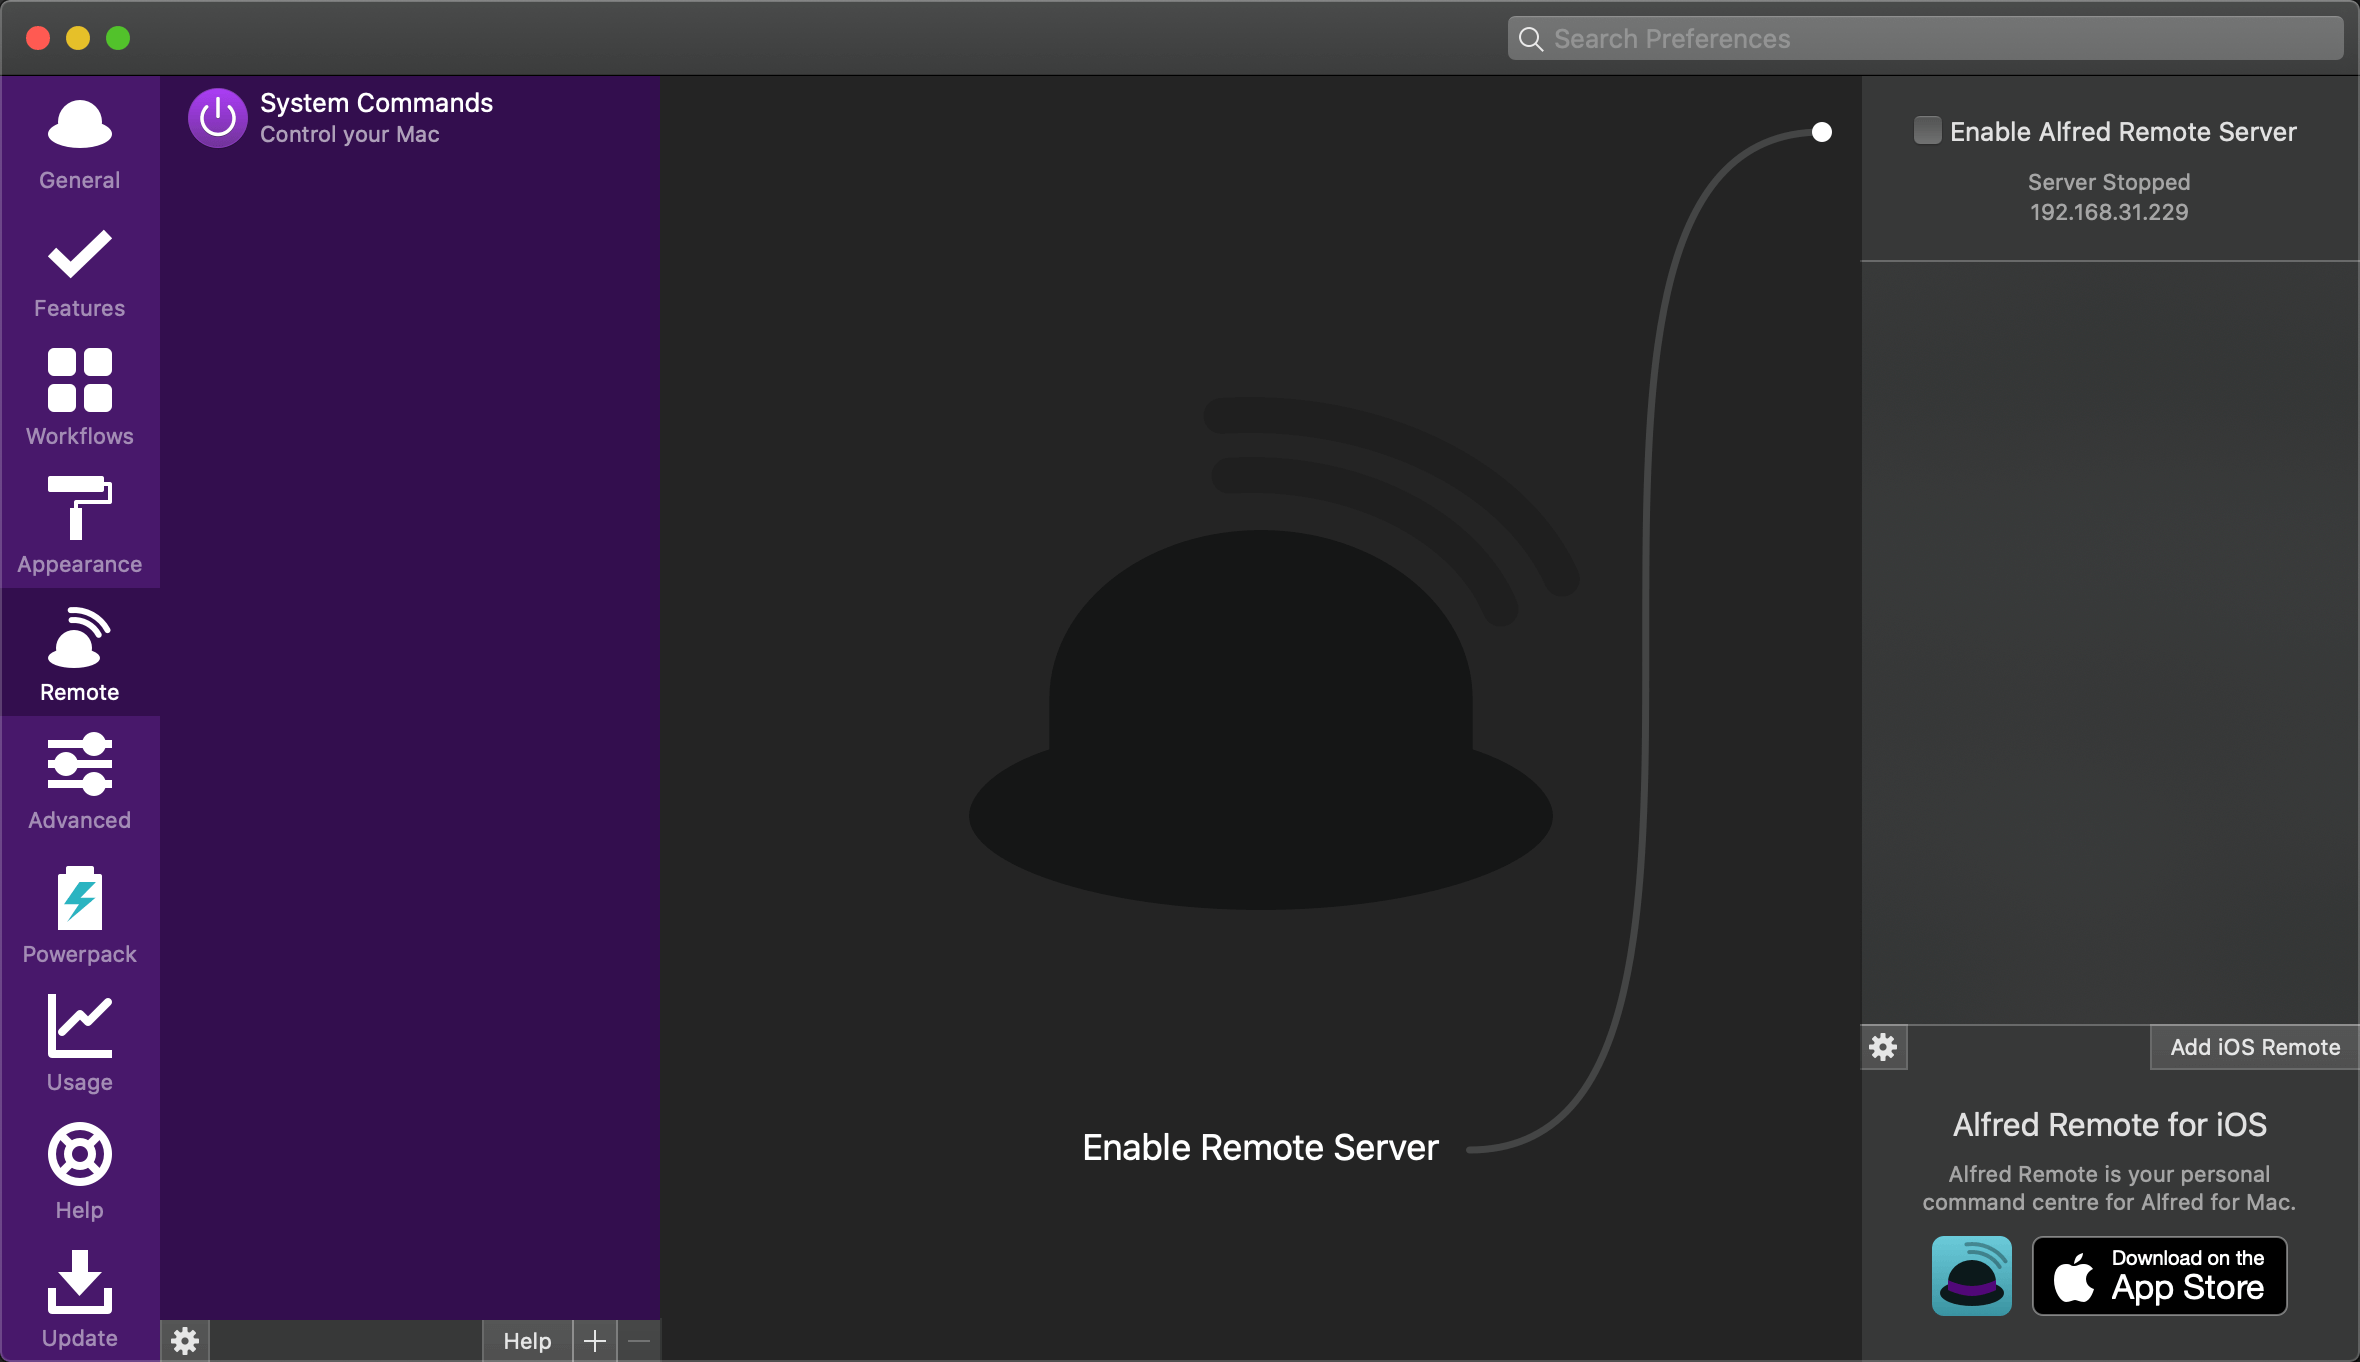
Task: Open the iOS remotes gear menu
Action: pyautogui.click(x=1884, y=1047)
